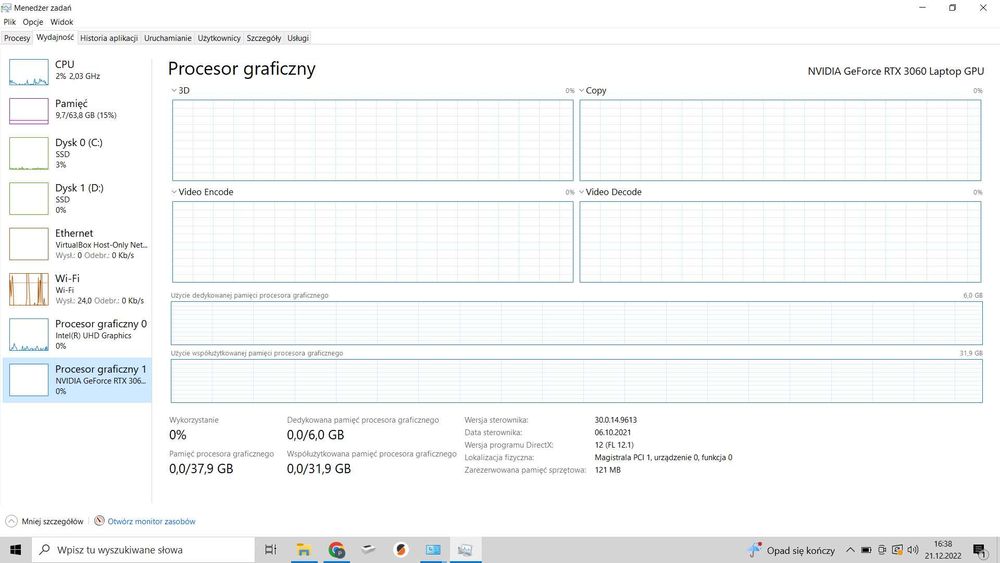
Task: Open the Plik menu
Action: point(10,22)
